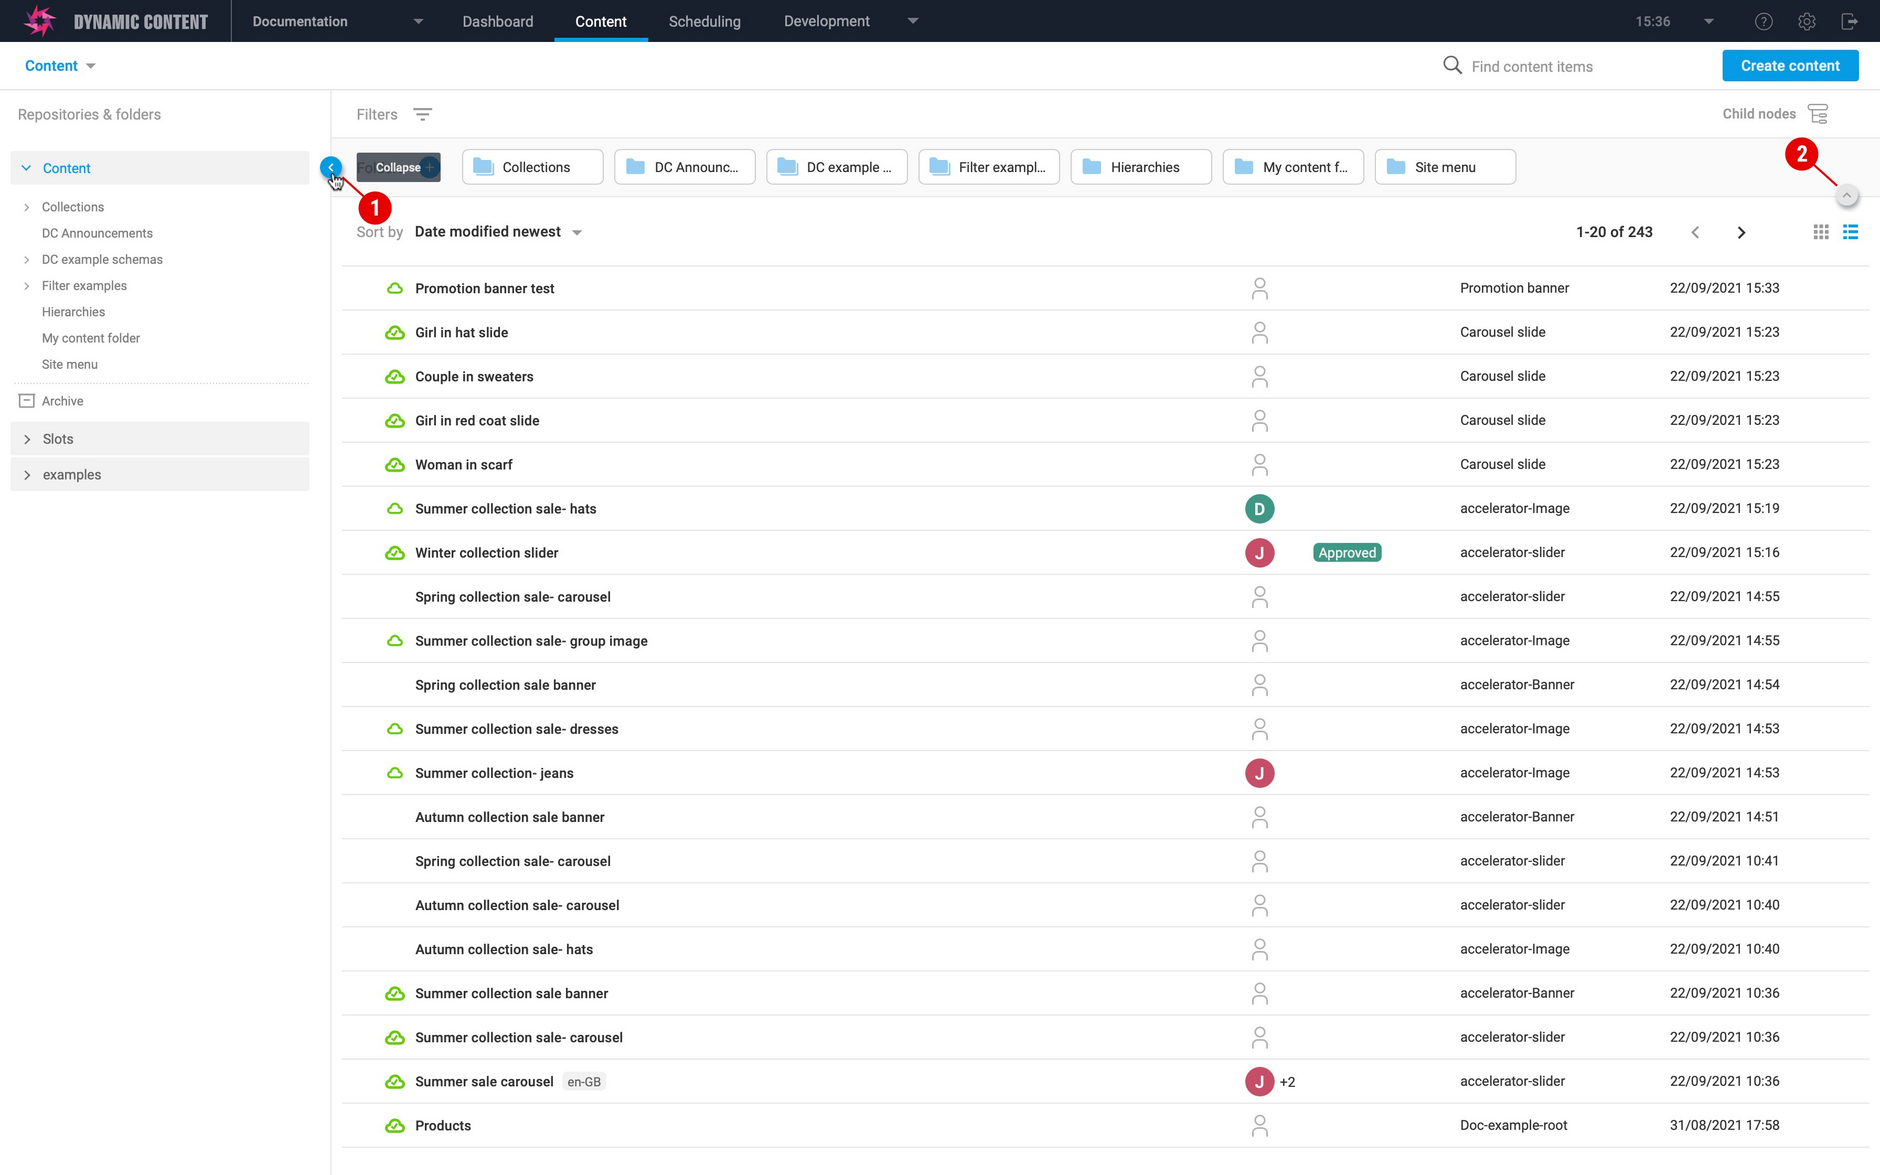
Task: Click the log out icon
Action: pyautogui.click(x=1849, y=21)
